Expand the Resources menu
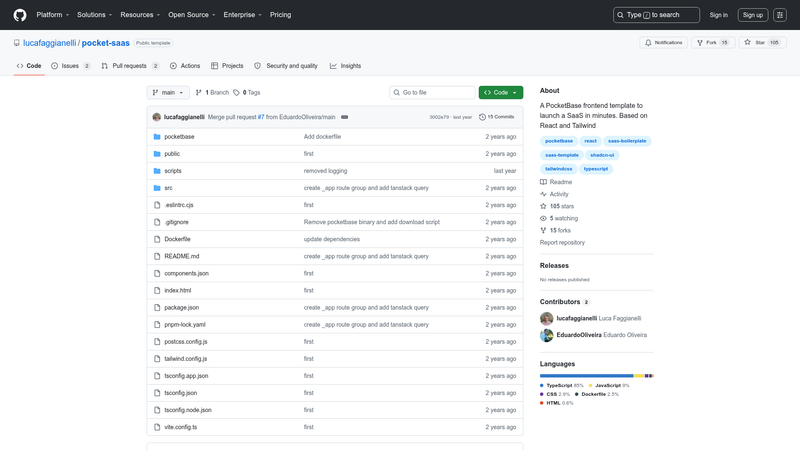 point(140,15)
